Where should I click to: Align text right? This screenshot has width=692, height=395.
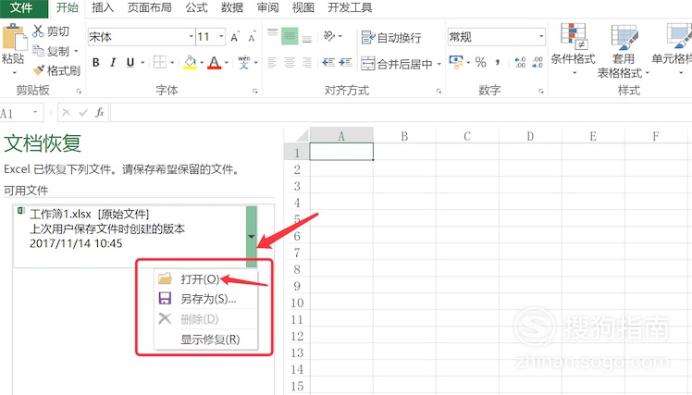click(x=307, y=63)
